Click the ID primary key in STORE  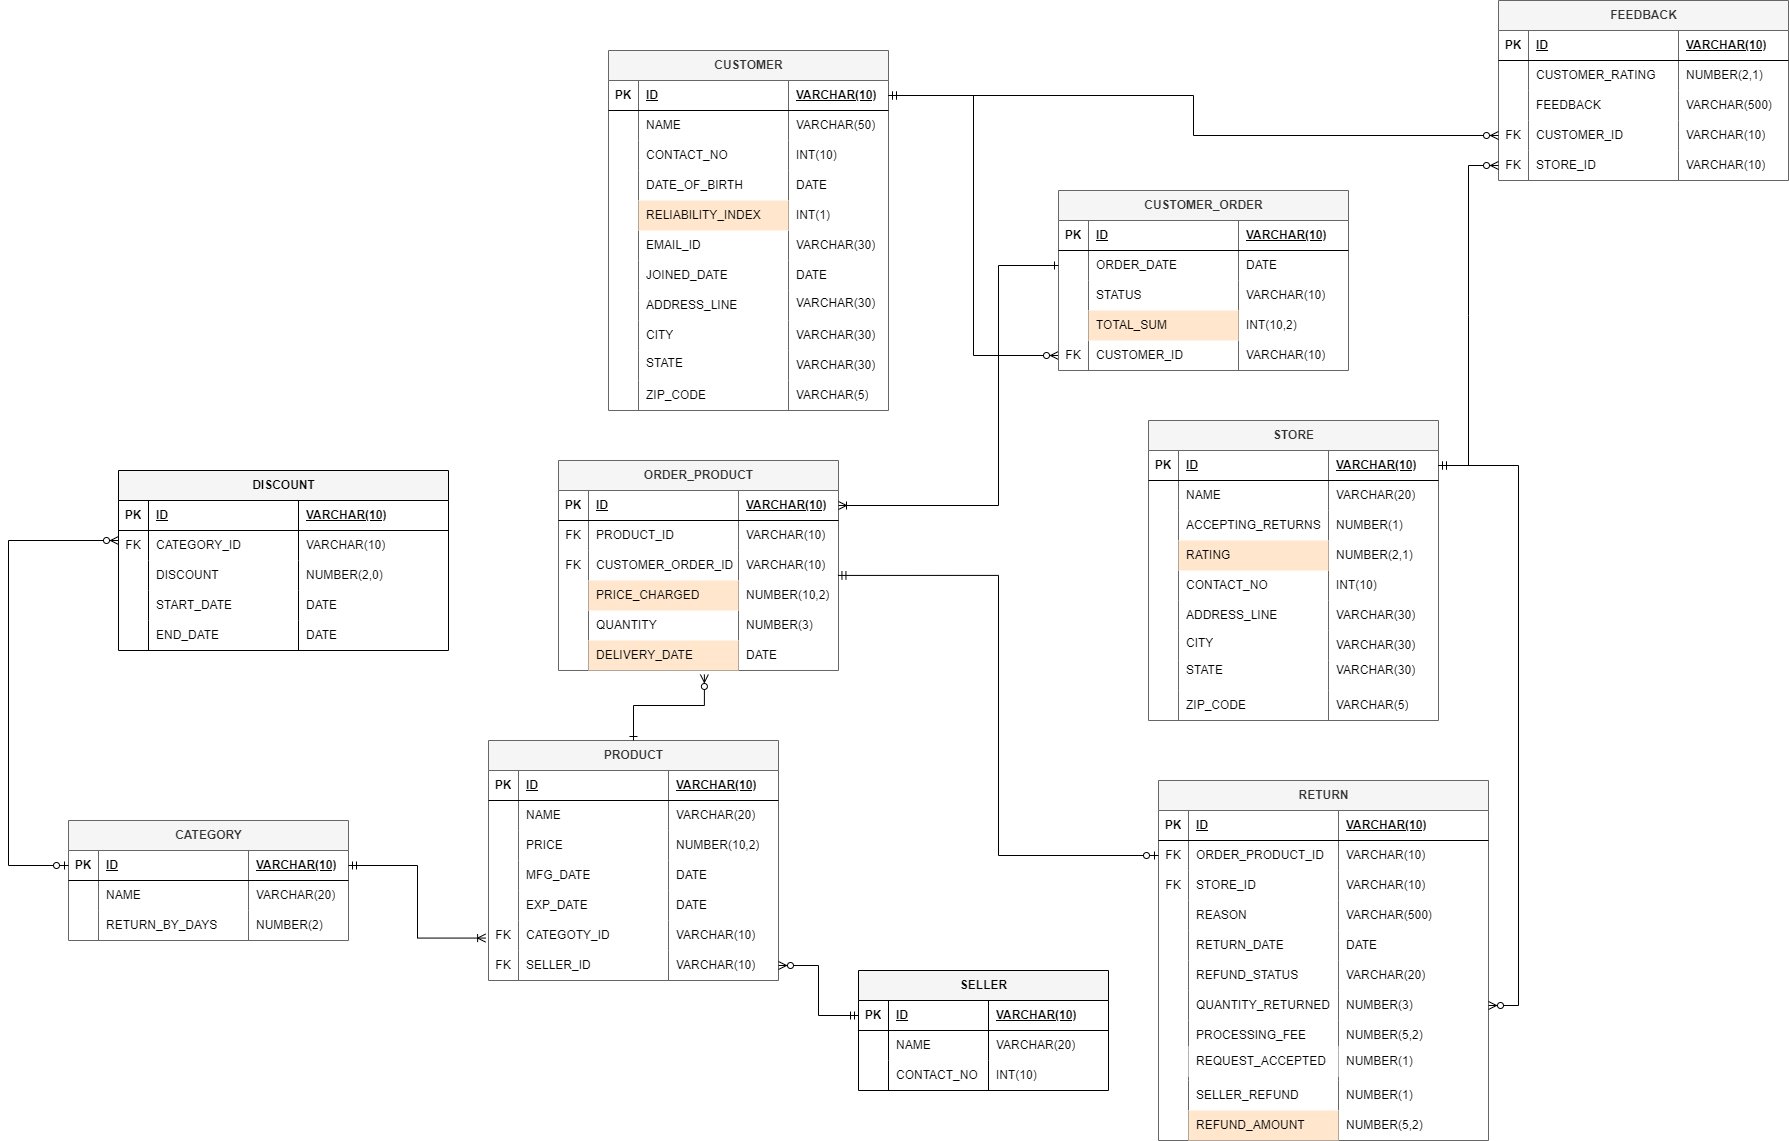[1191, 465]
